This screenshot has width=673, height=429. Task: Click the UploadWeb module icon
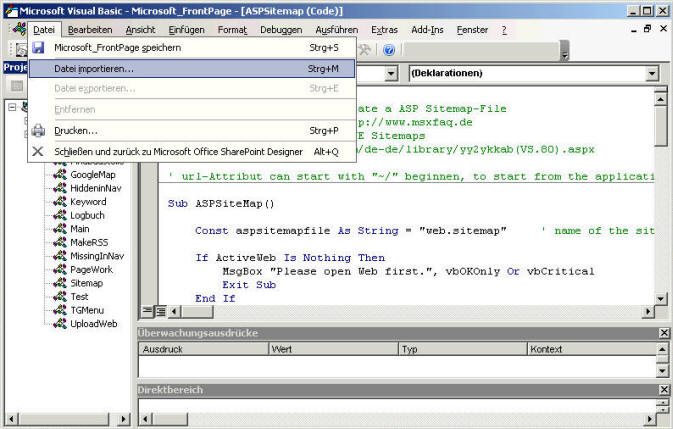coord(60,323)
